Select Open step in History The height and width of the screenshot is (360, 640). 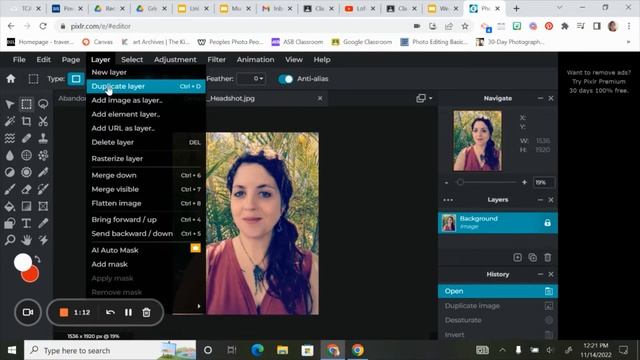click(x=498, y=291)
